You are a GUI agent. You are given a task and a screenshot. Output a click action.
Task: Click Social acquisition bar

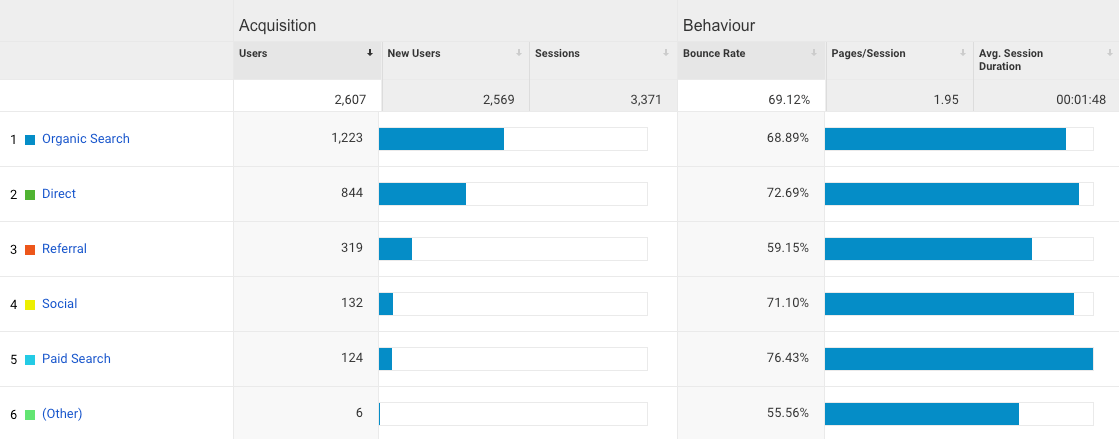coord(386,304)
